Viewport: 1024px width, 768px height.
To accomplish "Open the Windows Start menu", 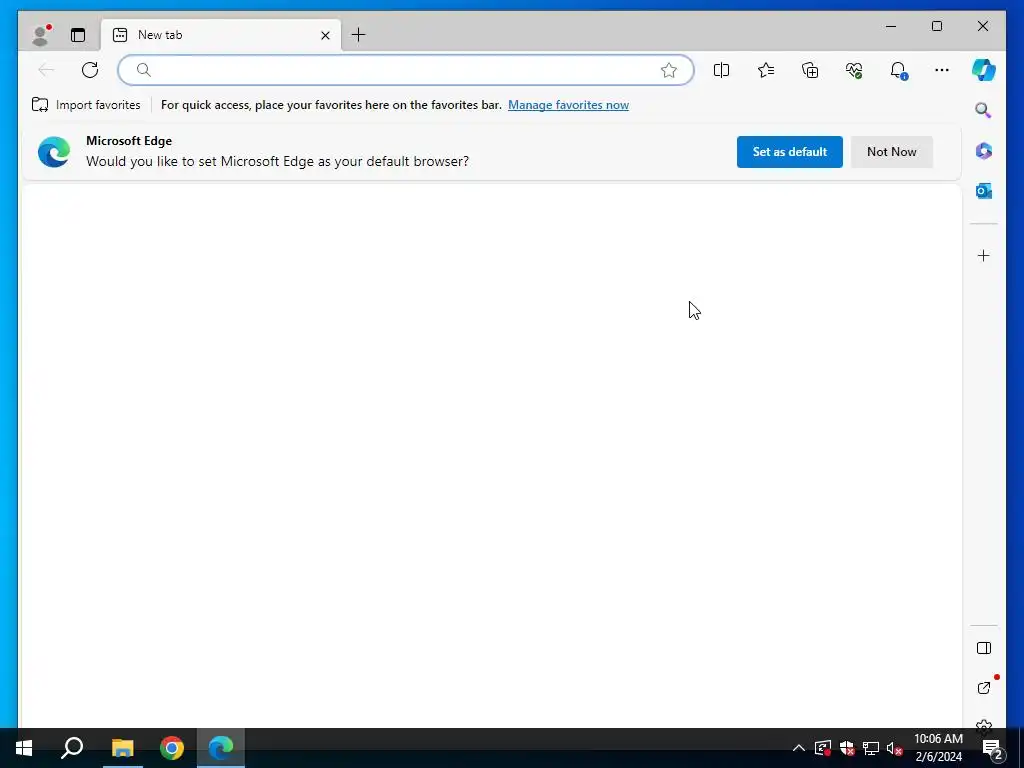I will pos(24,748).
